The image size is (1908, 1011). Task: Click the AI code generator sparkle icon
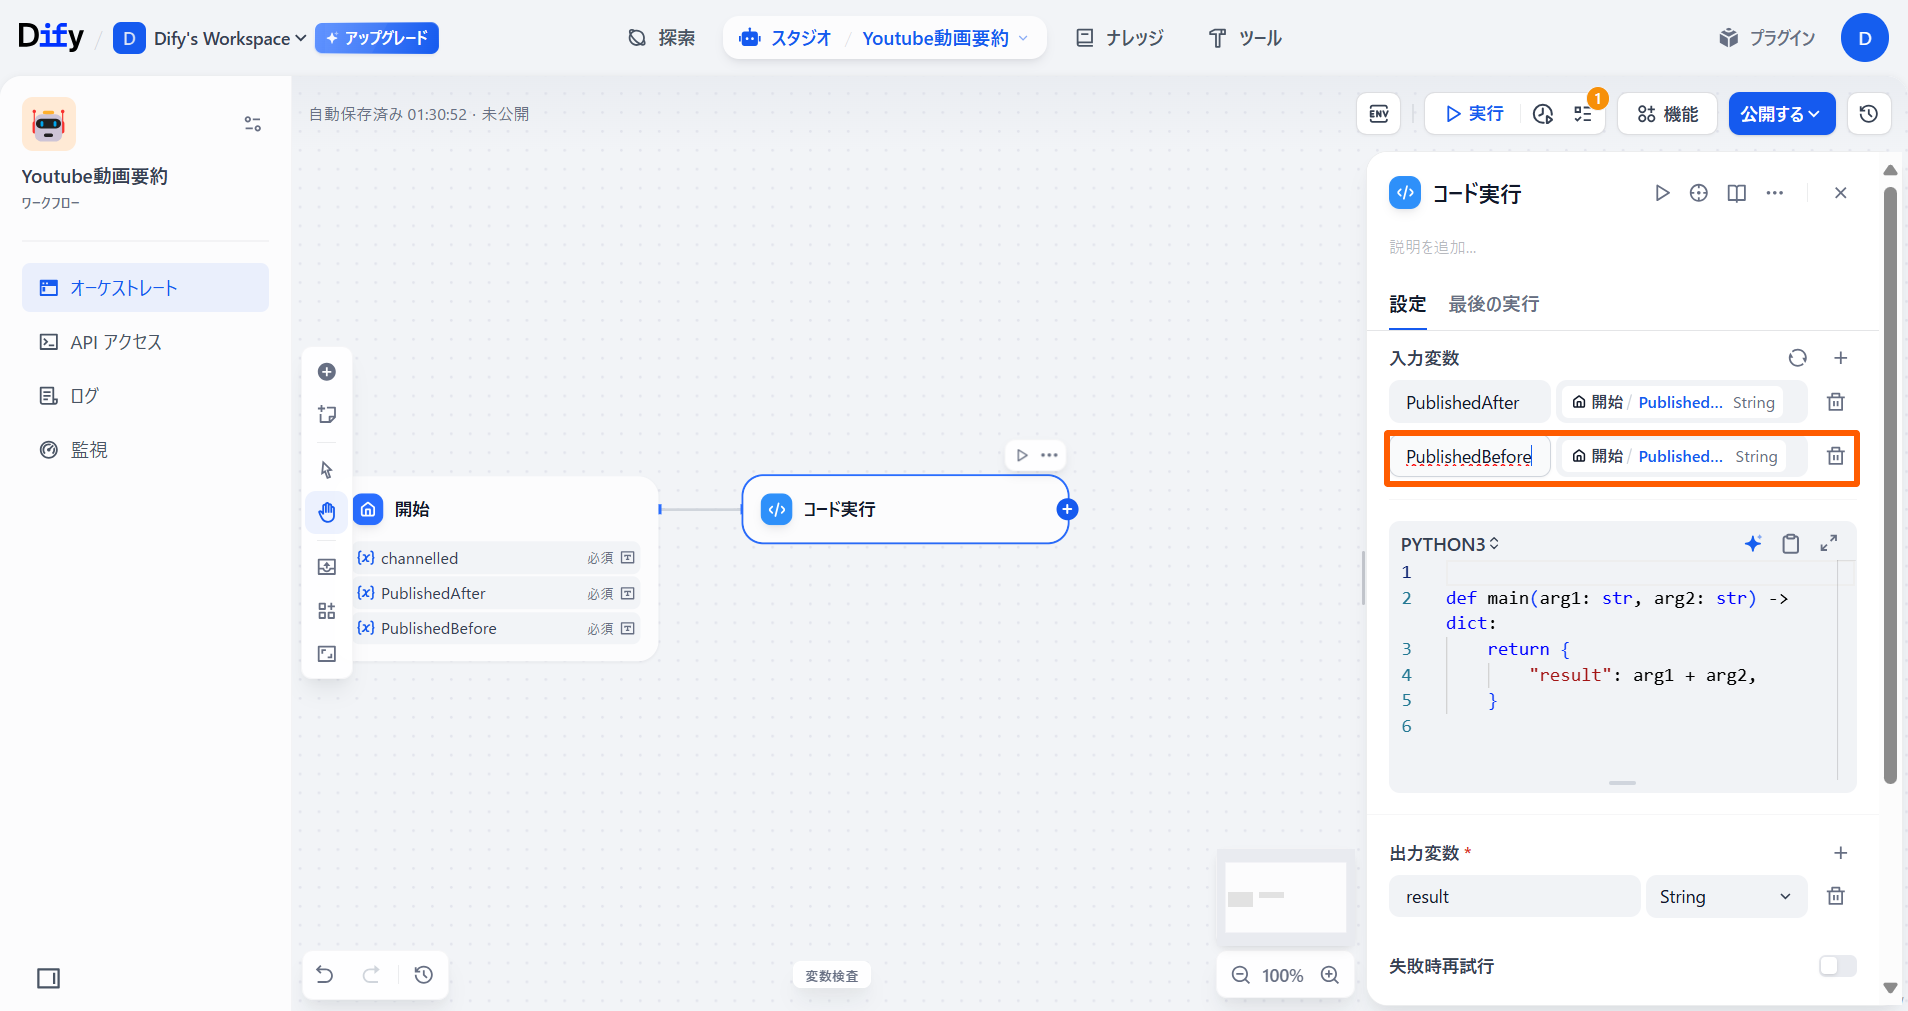[x=1752, y=543]
